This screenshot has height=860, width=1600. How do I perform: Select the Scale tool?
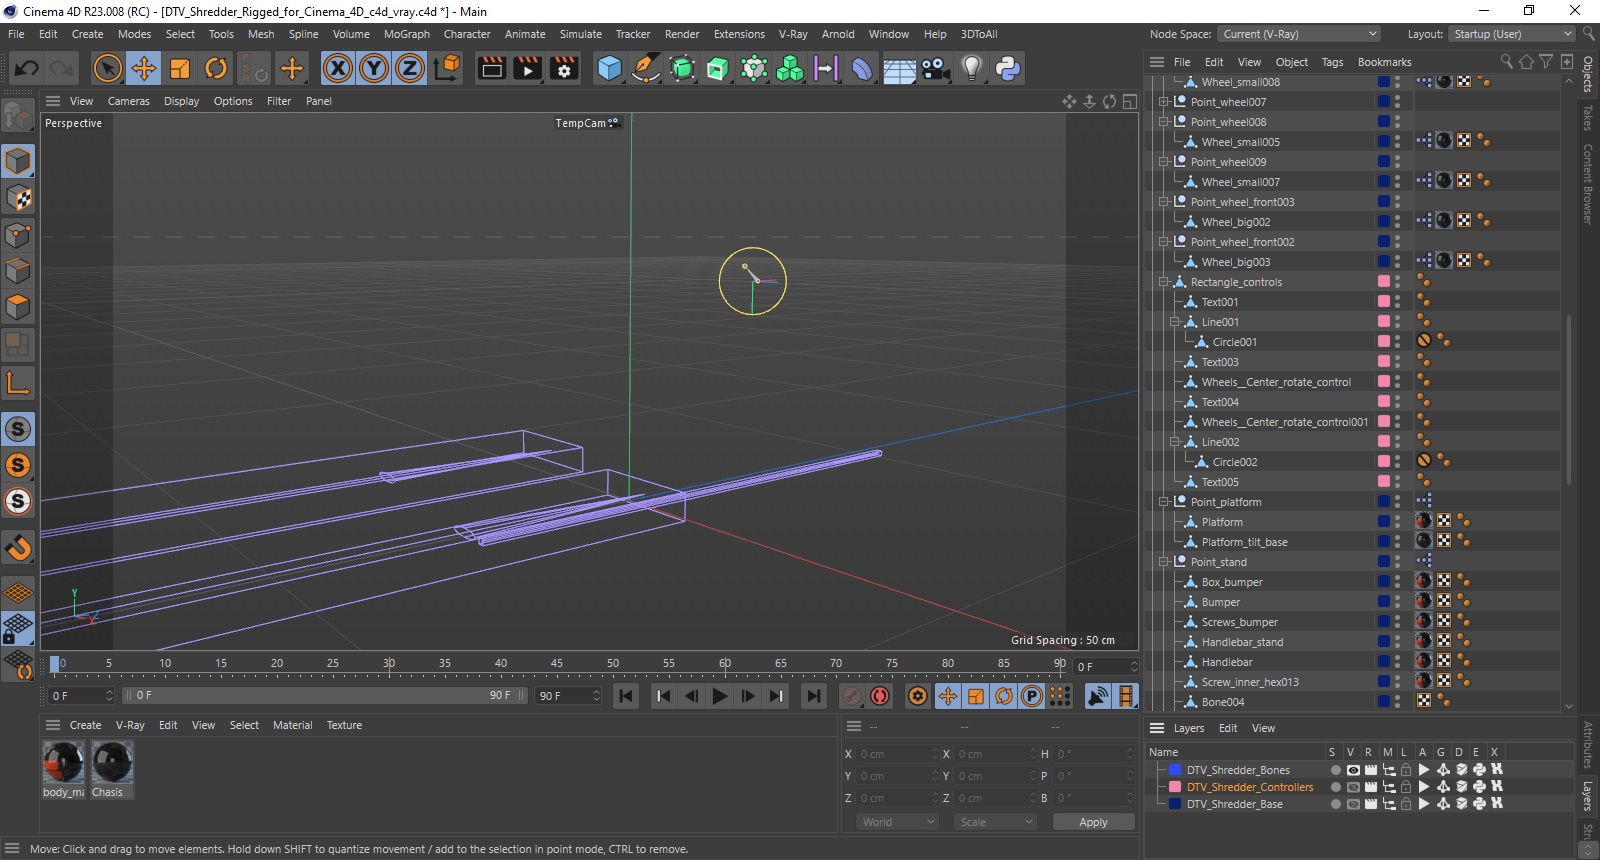[x=180, y=68]
